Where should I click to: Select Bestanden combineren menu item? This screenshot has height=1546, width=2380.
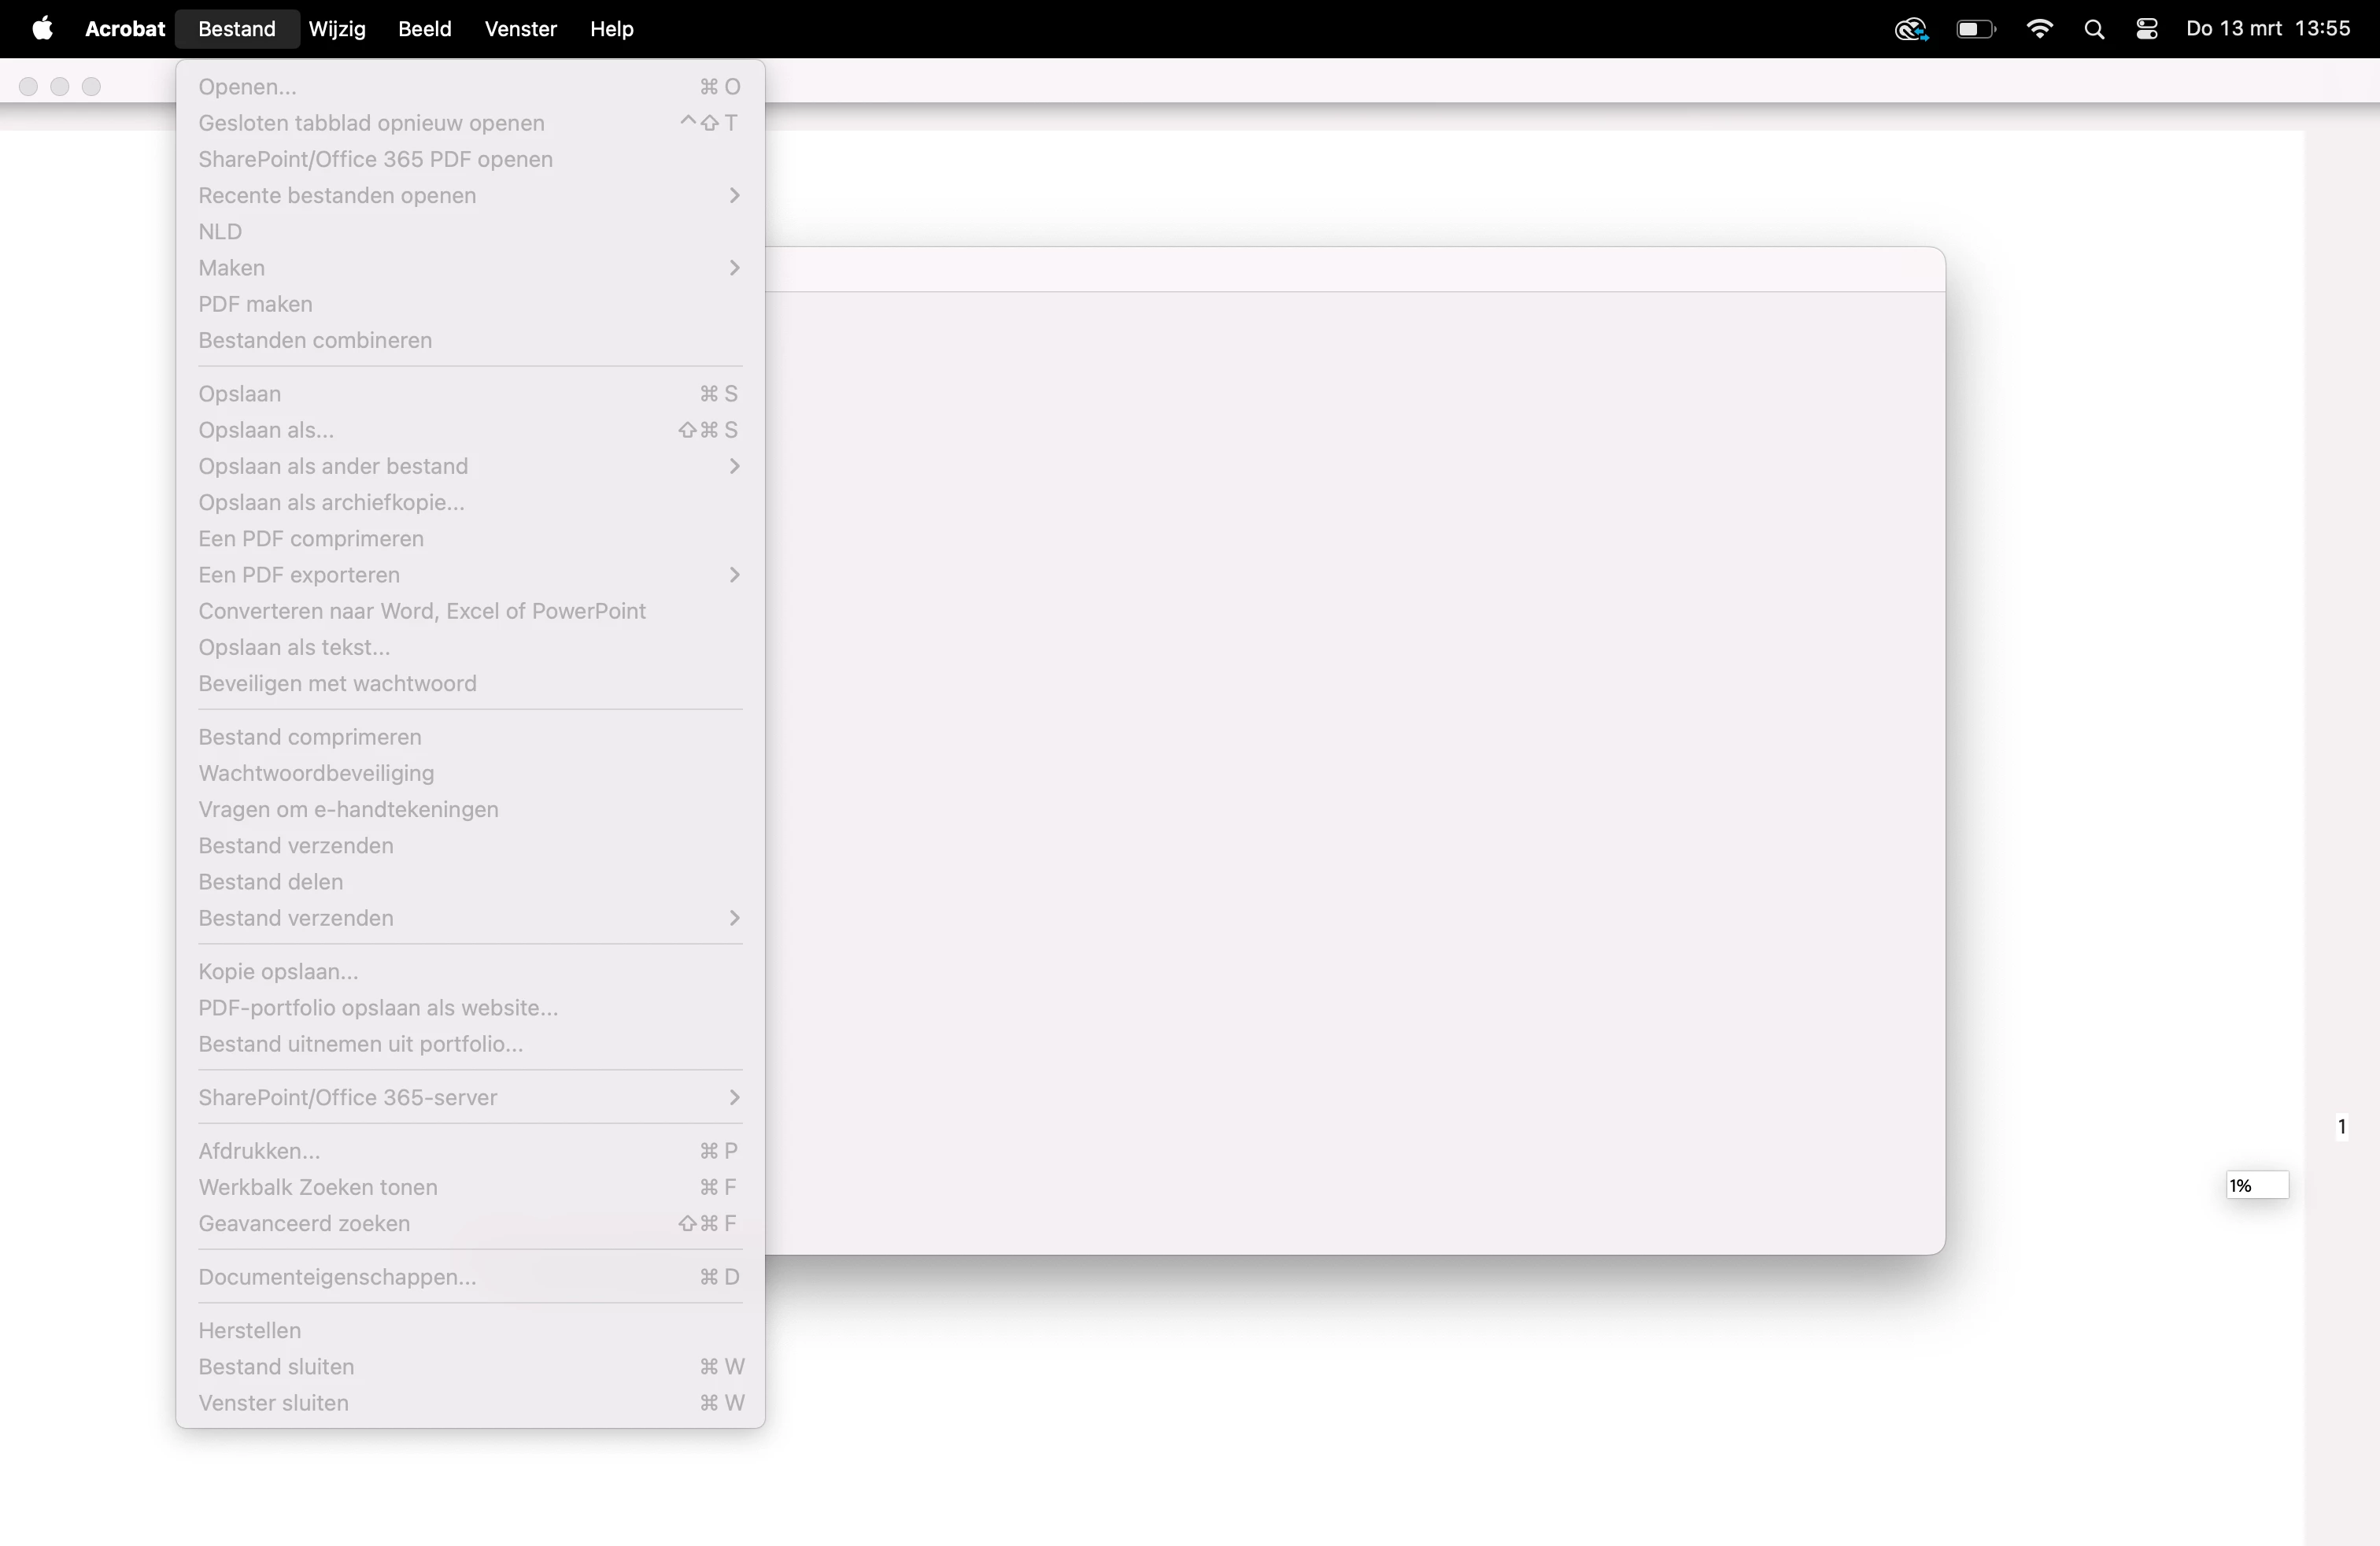[x=315, y=340]
